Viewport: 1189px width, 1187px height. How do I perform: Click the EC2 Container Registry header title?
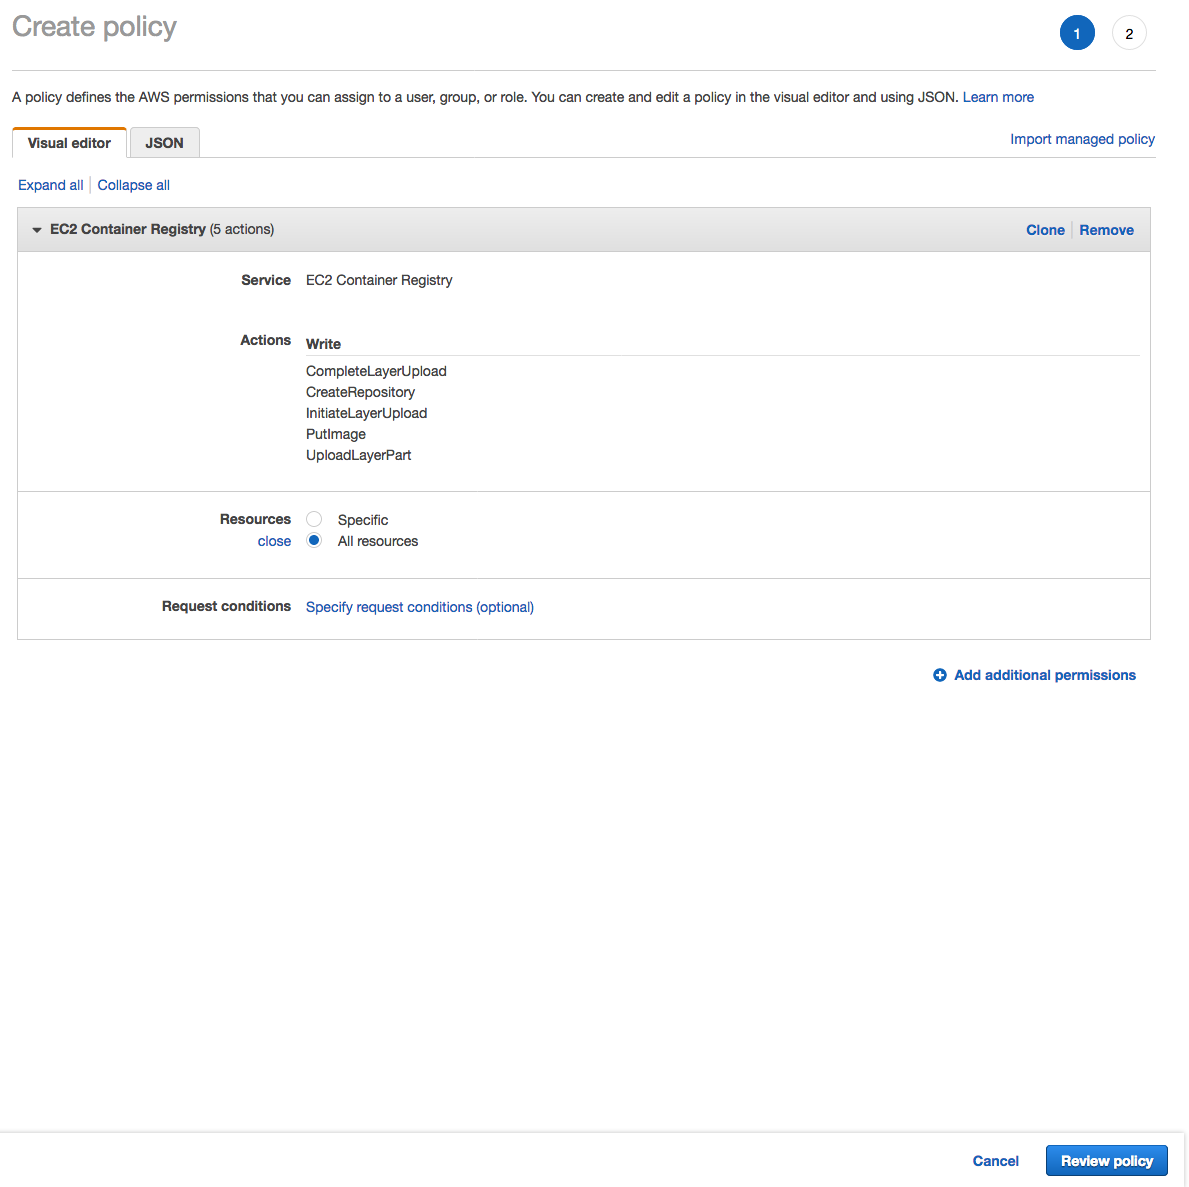(x=127, y=229)
